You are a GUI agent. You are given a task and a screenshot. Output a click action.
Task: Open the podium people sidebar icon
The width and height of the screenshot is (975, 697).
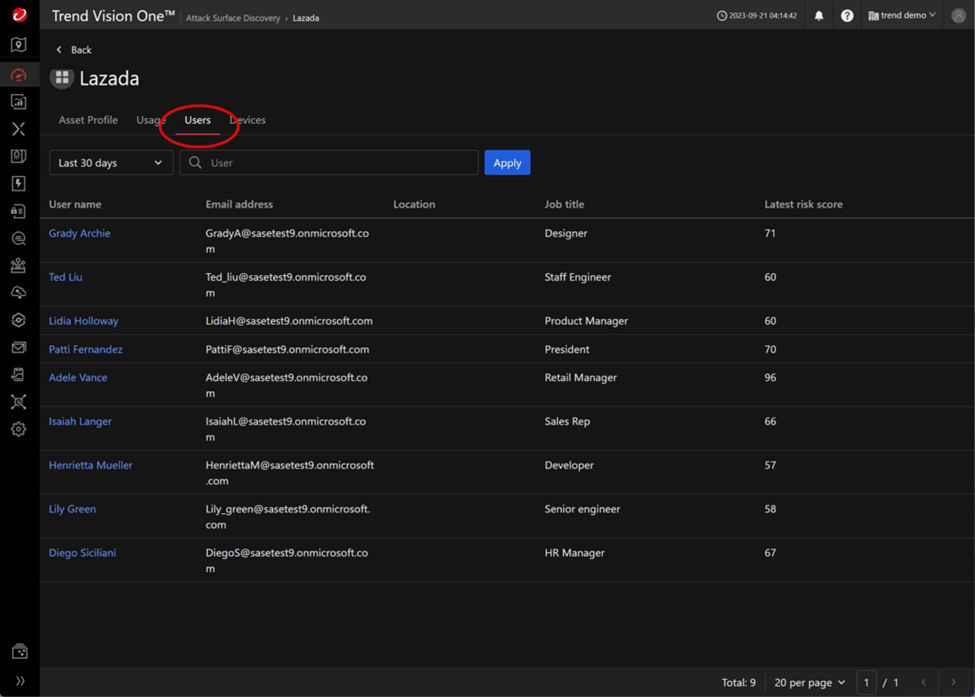tap(19, 265)
